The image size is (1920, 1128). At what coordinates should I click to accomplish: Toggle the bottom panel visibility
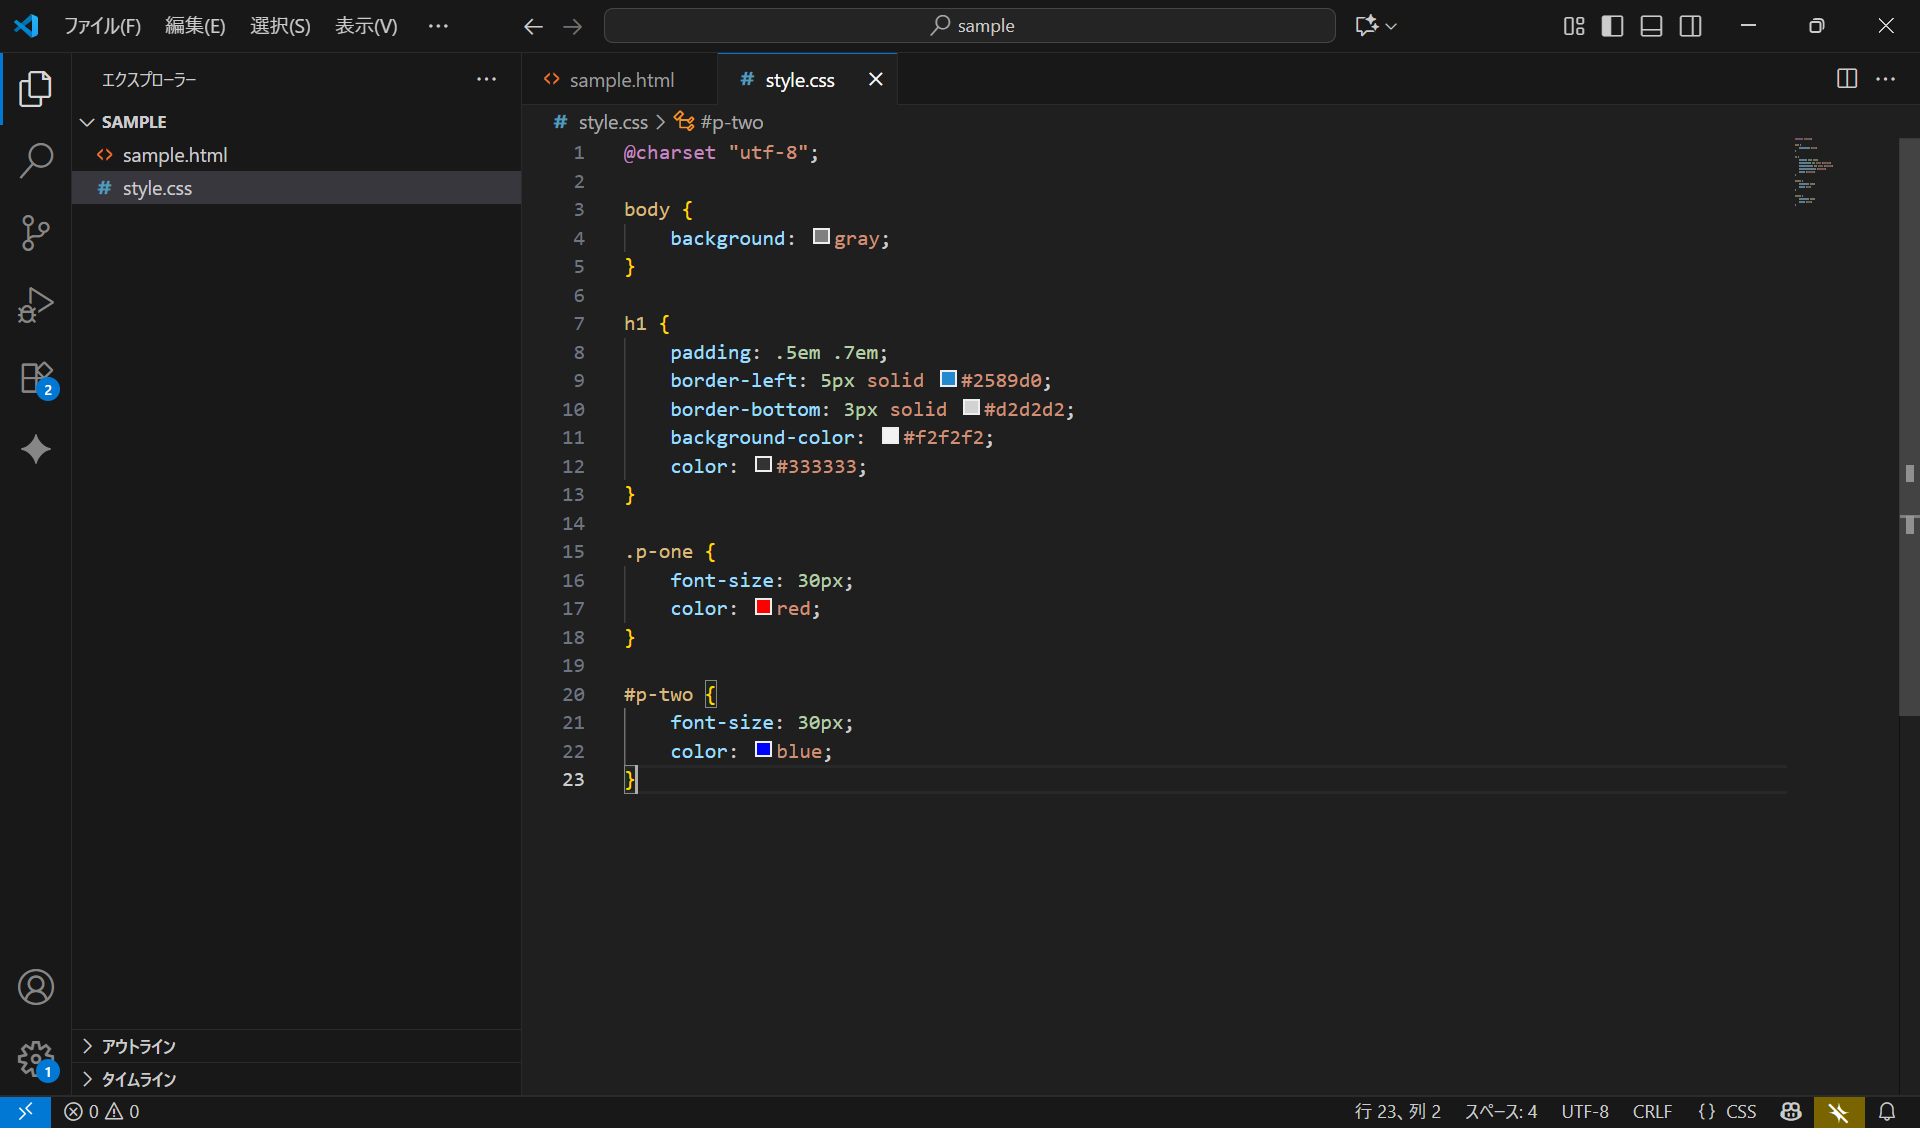[1651, 26]
